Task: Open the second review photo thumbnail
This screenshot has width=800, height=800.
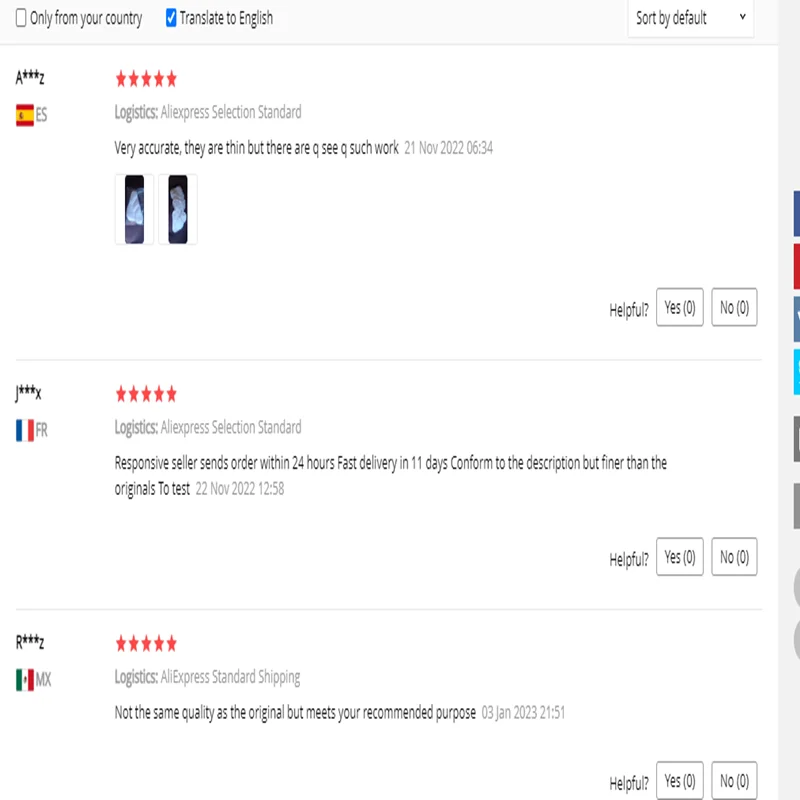Action: [x=178, y=209]
